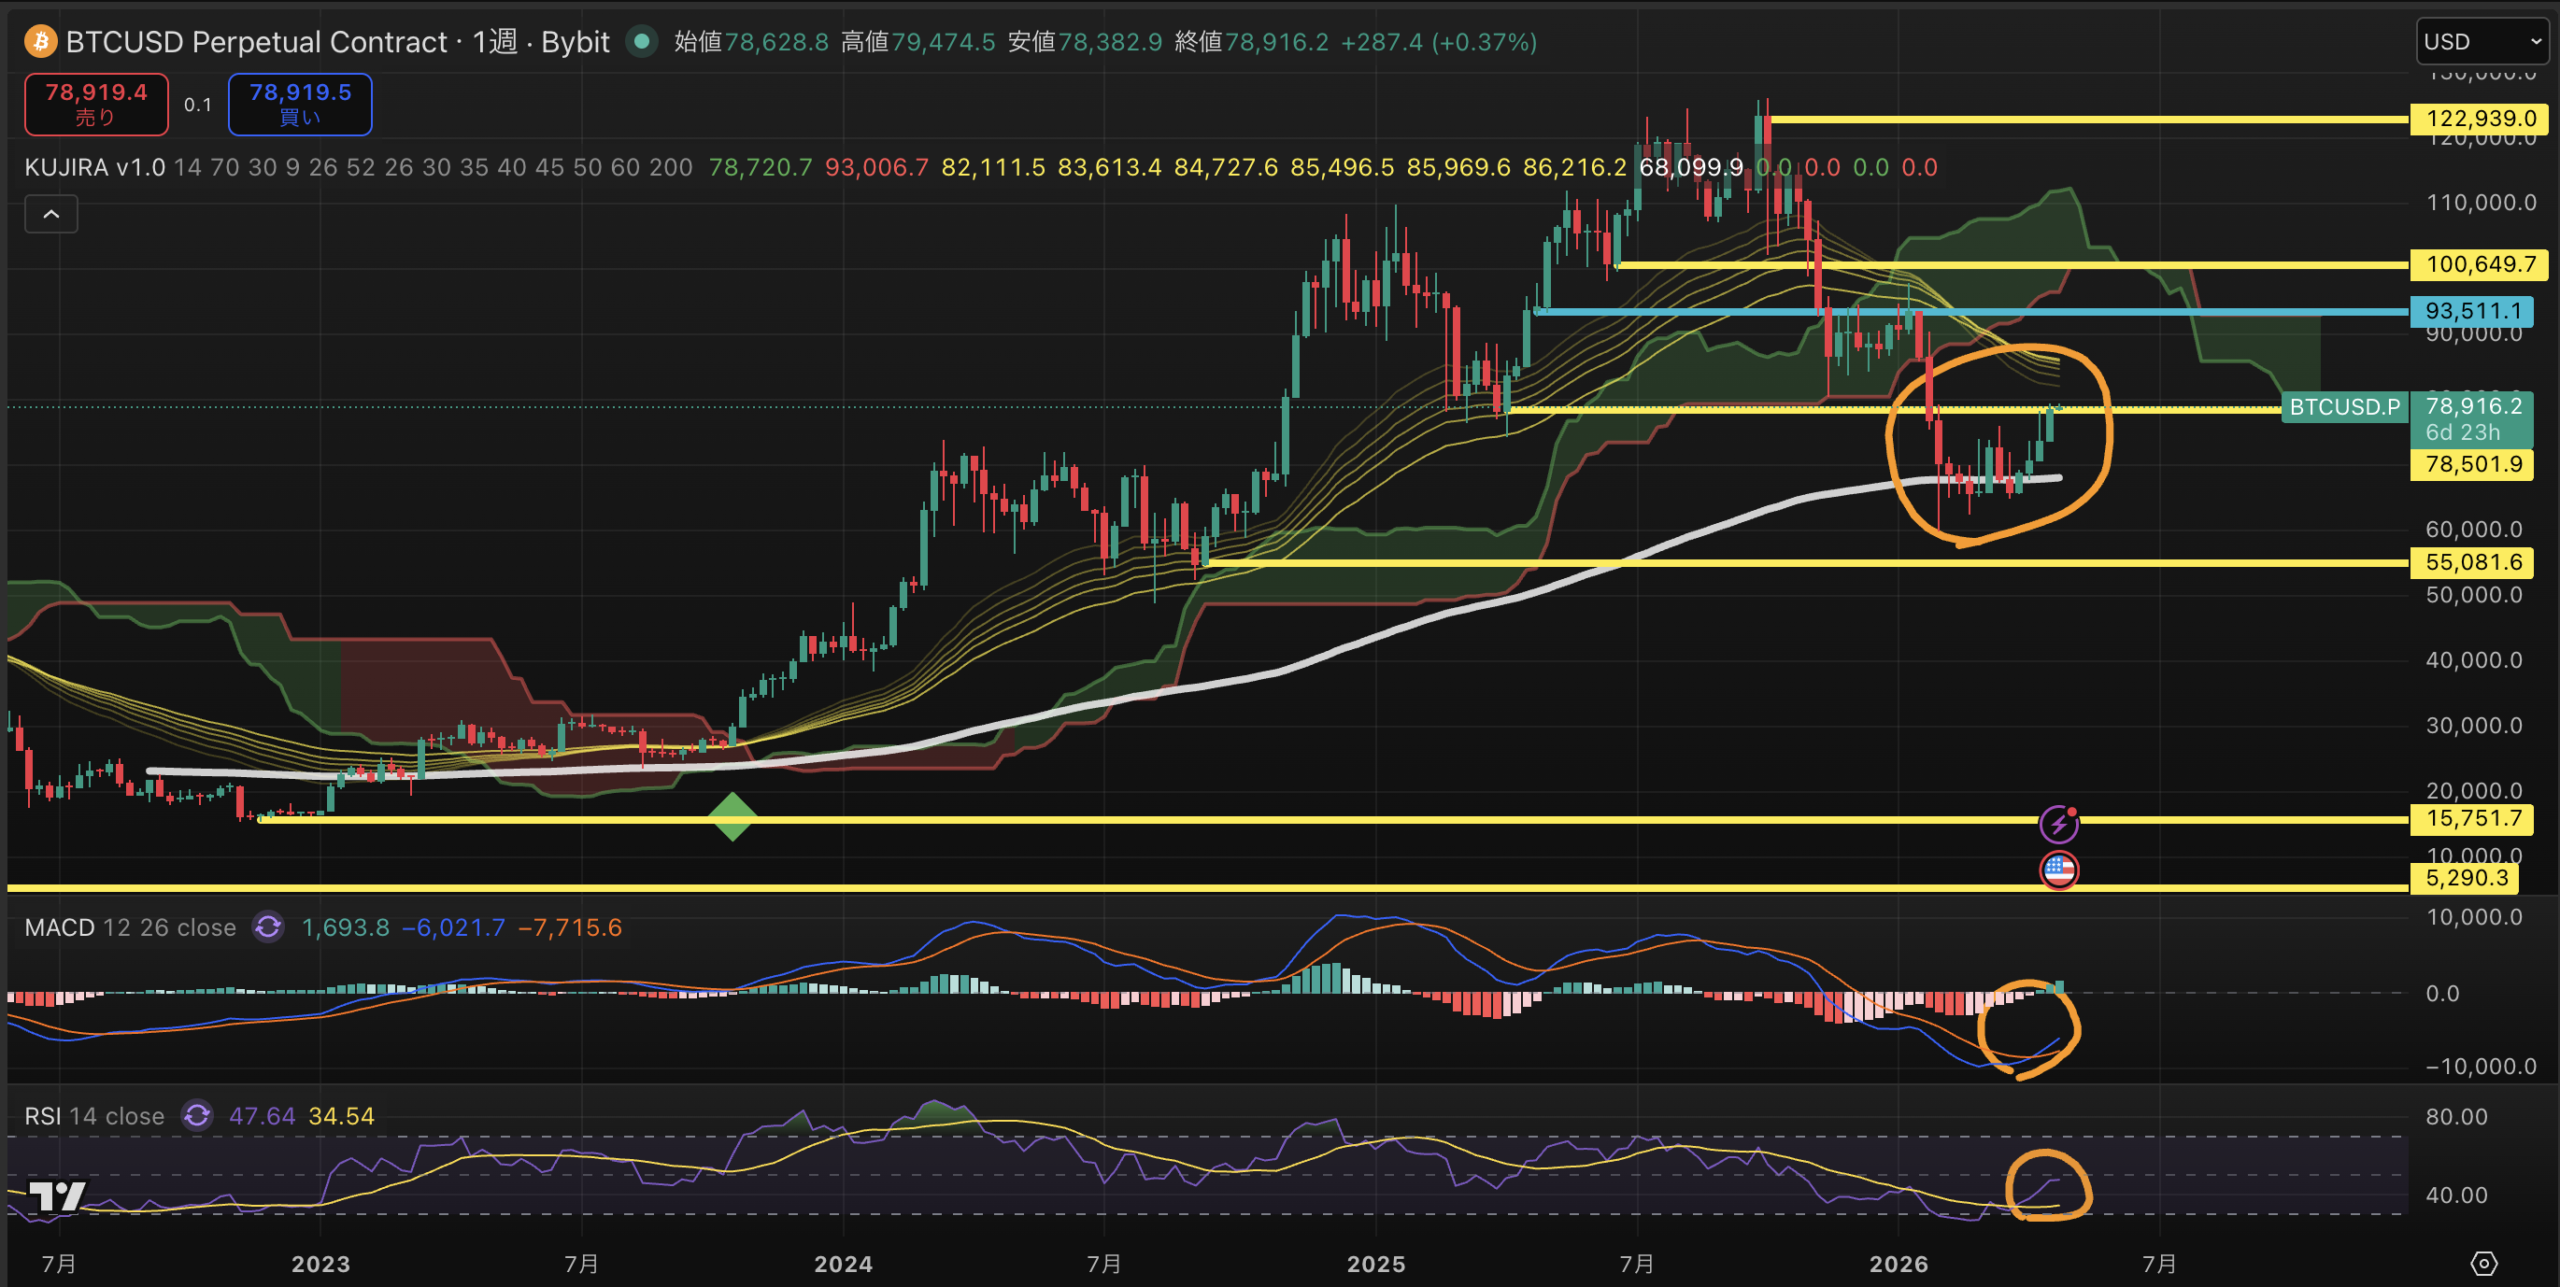The image size is (2560, 1287).
Task: Click the blue buy 78,919.5 button
Action: pyautogui.click(x=300, y=104)
